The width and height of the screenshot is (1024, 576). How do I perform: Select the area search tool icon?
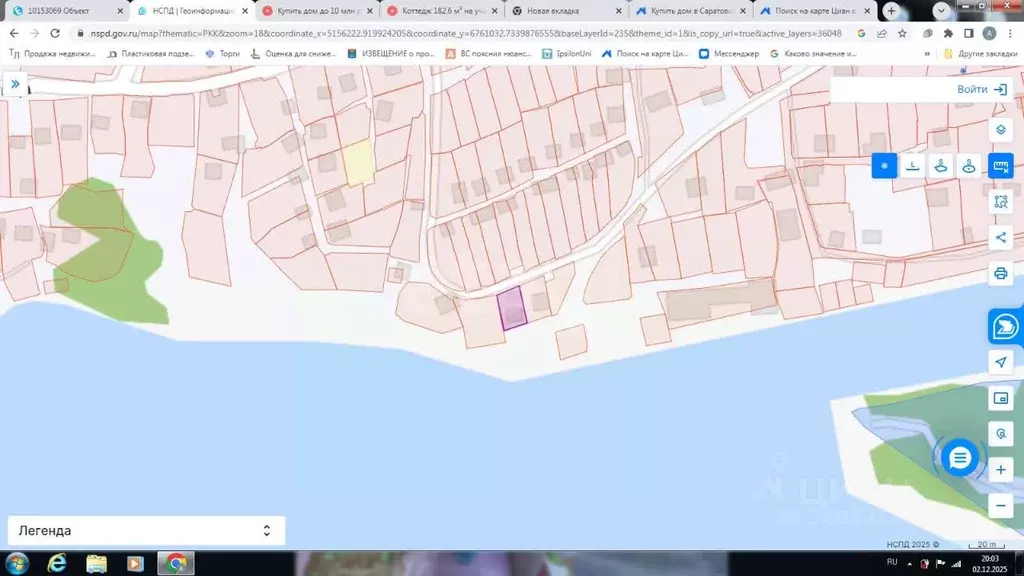point(1000,202)
